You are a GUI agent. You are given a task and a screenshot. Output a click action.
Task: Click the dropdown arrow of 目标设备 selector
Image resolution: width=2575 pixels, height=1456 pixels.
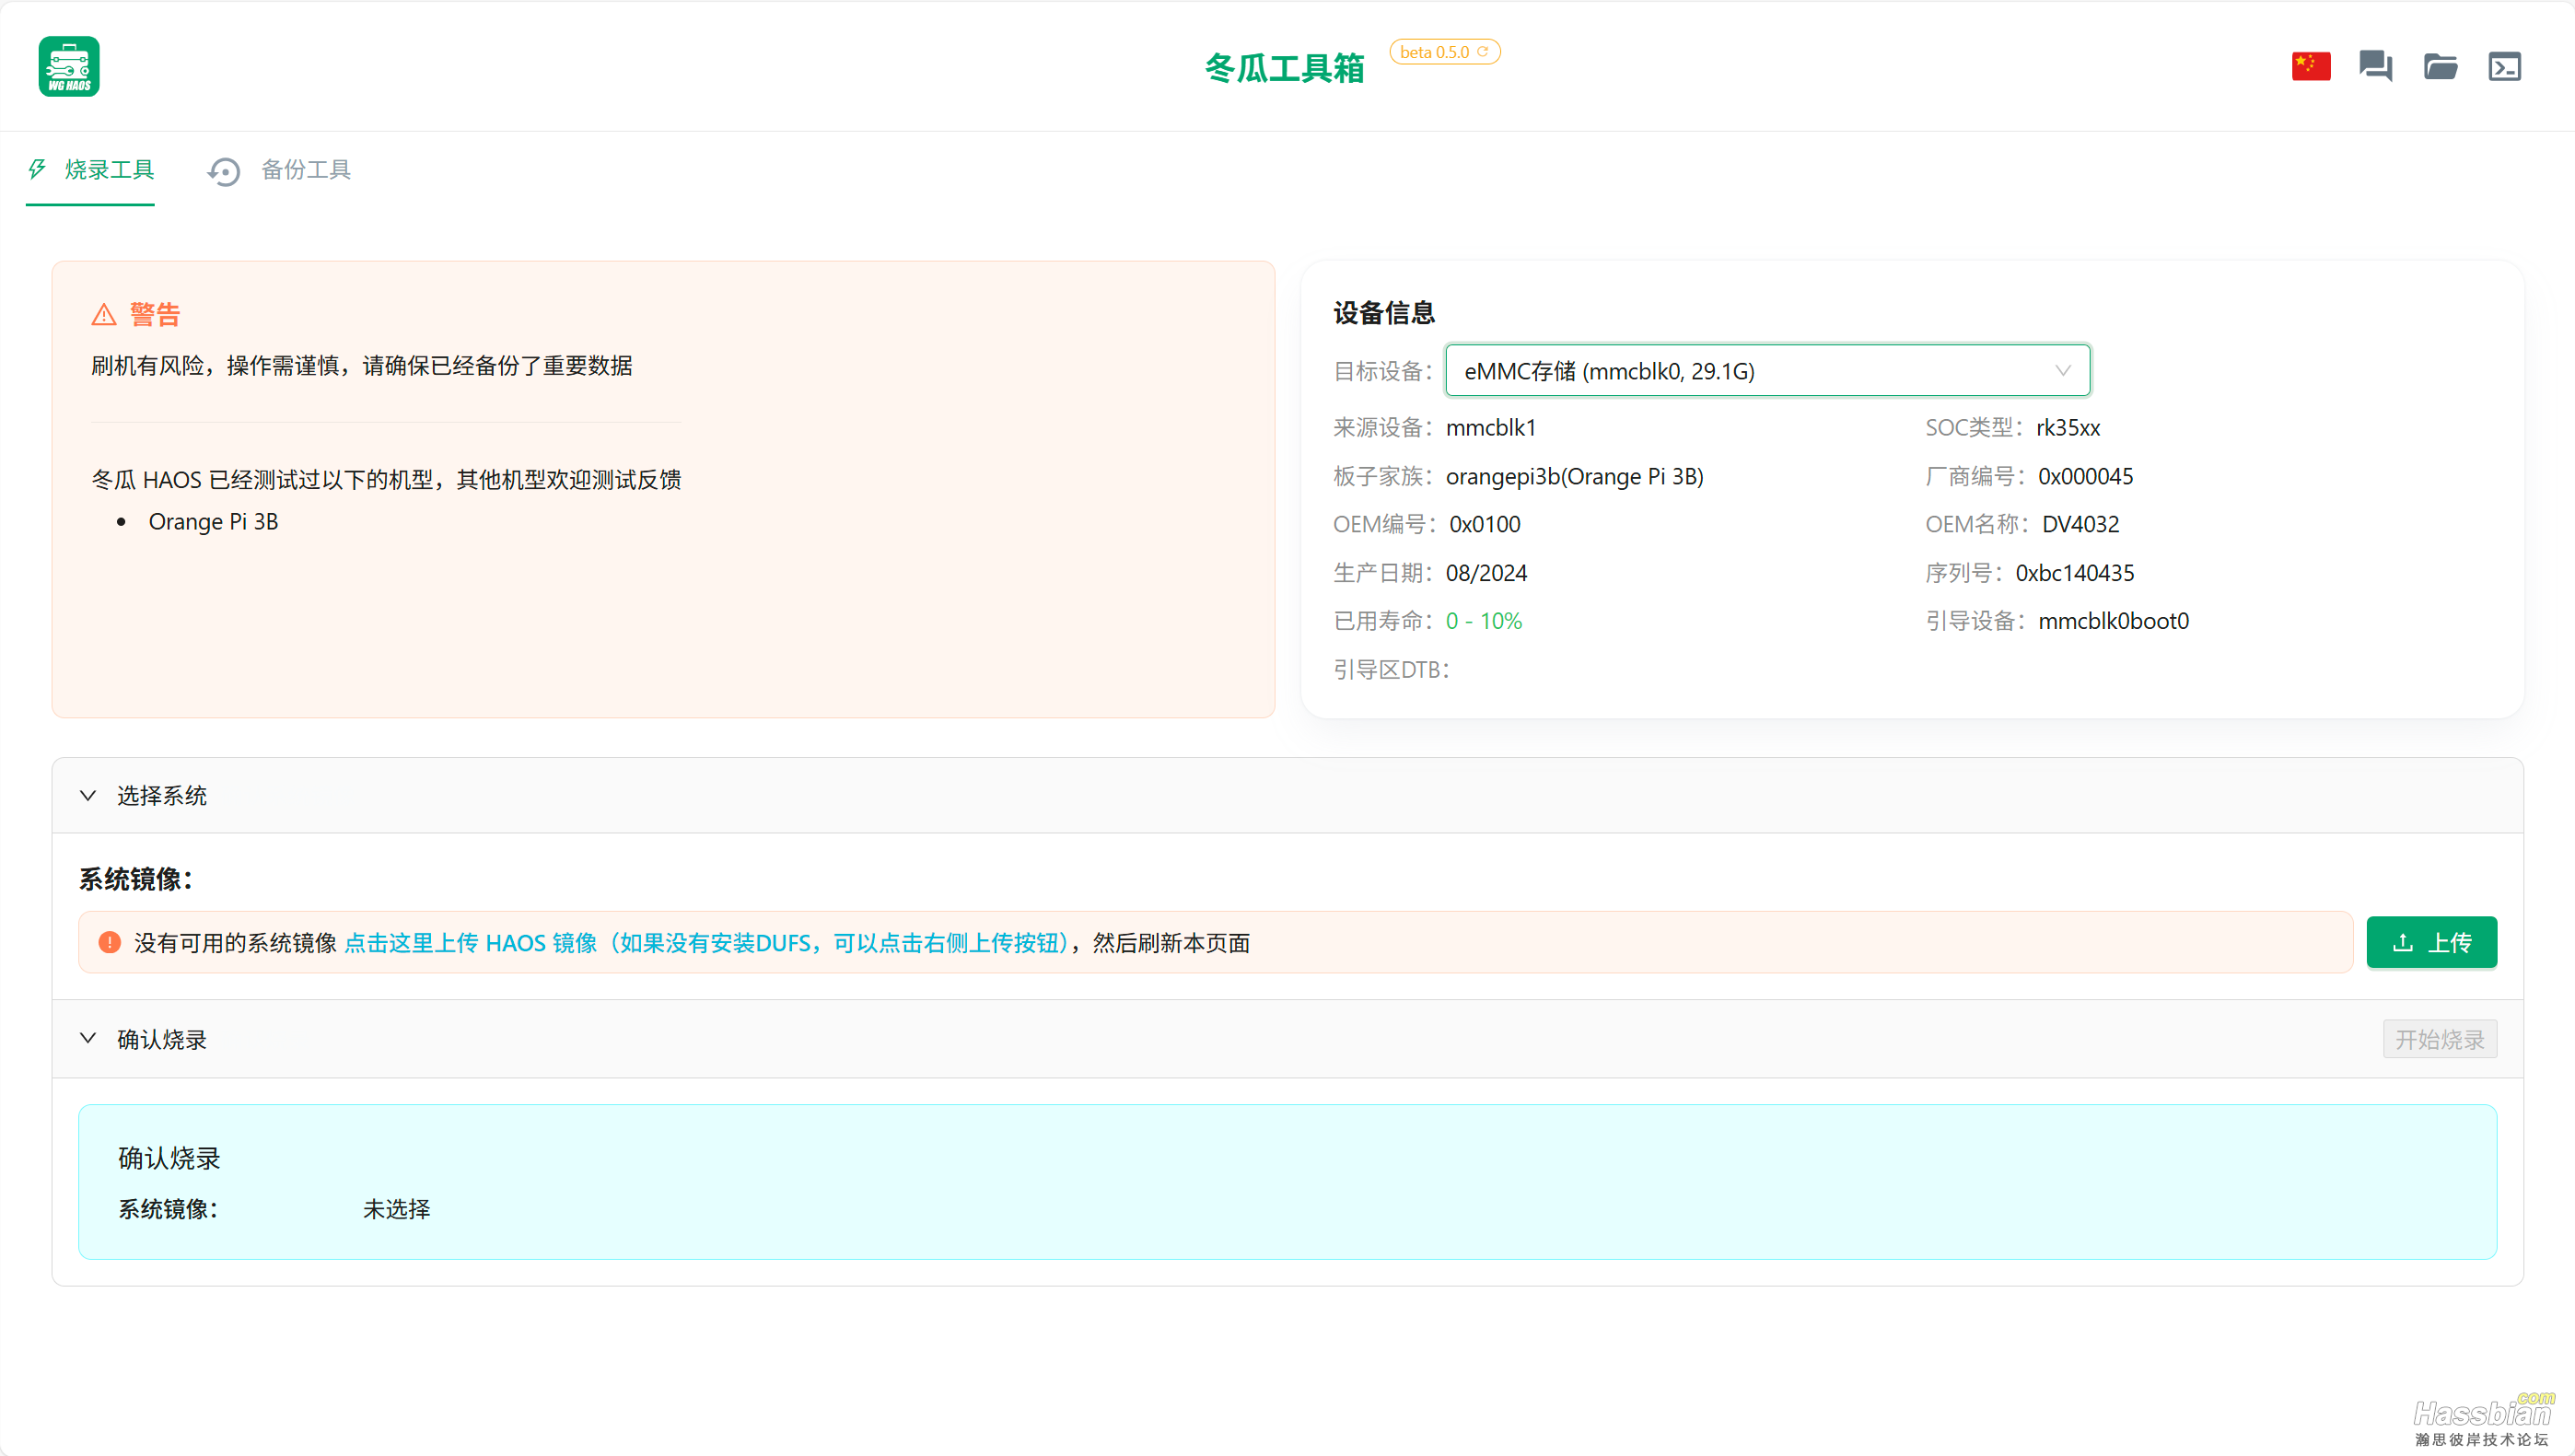2062,371
